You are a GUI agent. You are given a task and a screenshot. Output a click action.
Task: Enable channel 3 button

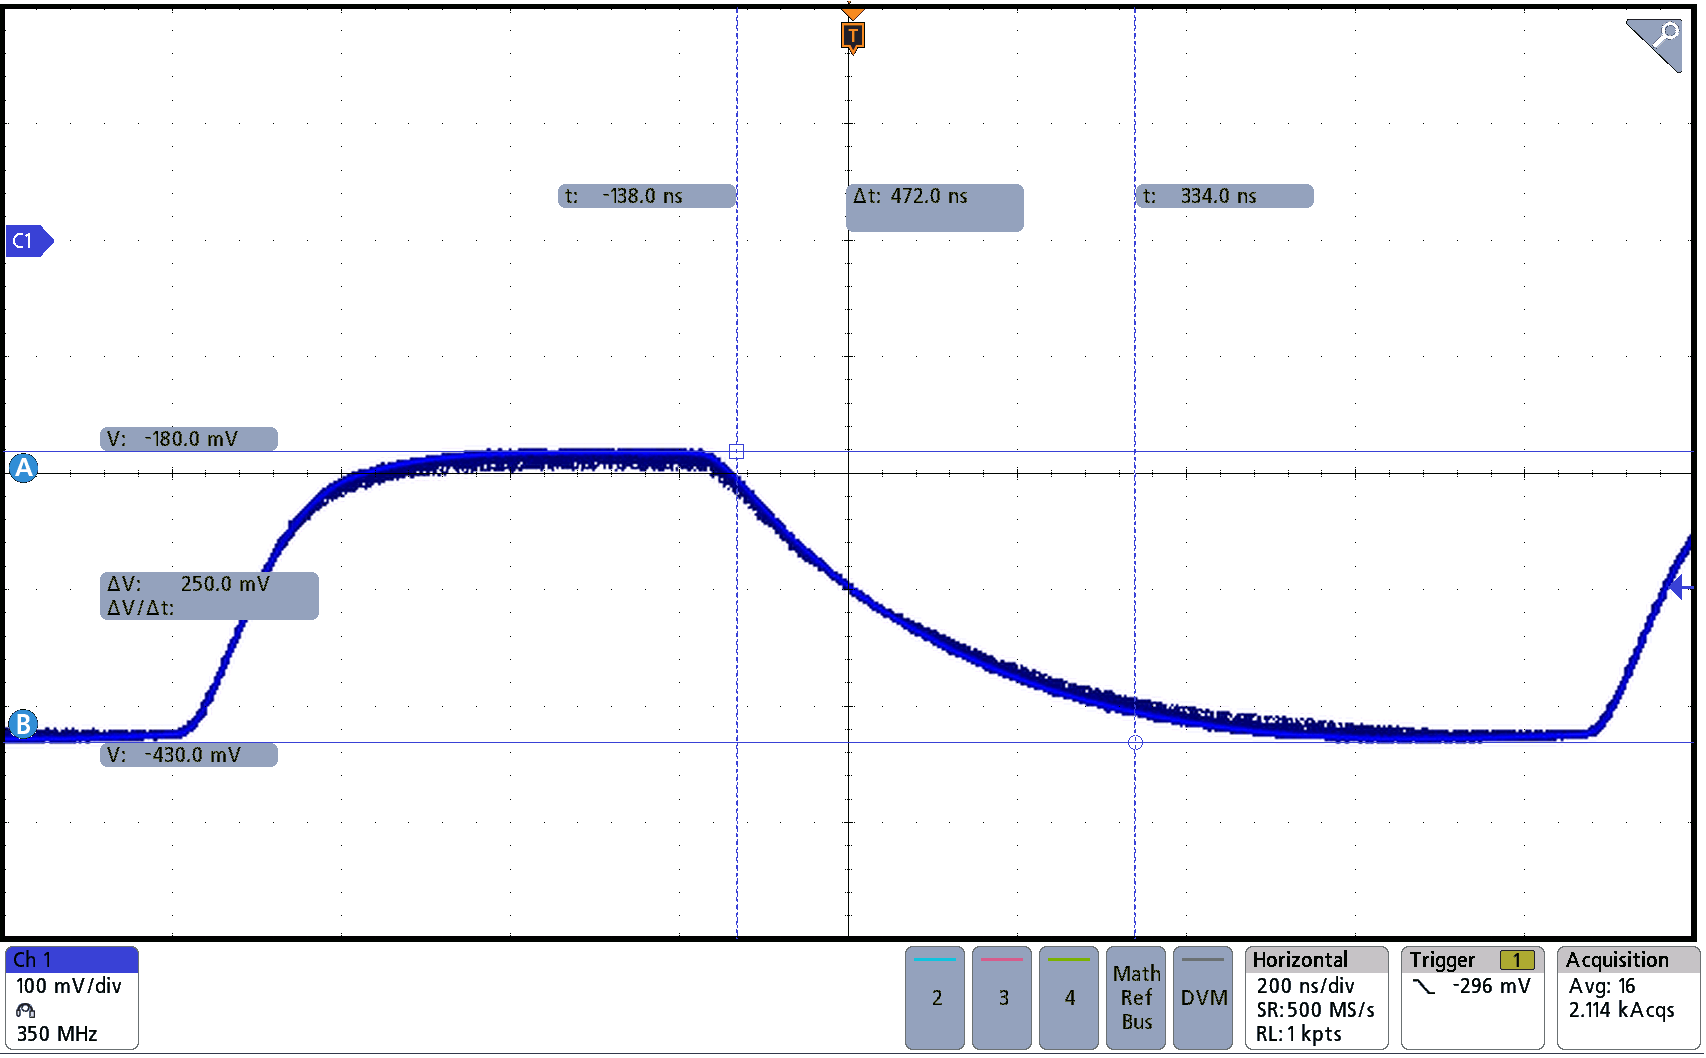(1002, 997)
